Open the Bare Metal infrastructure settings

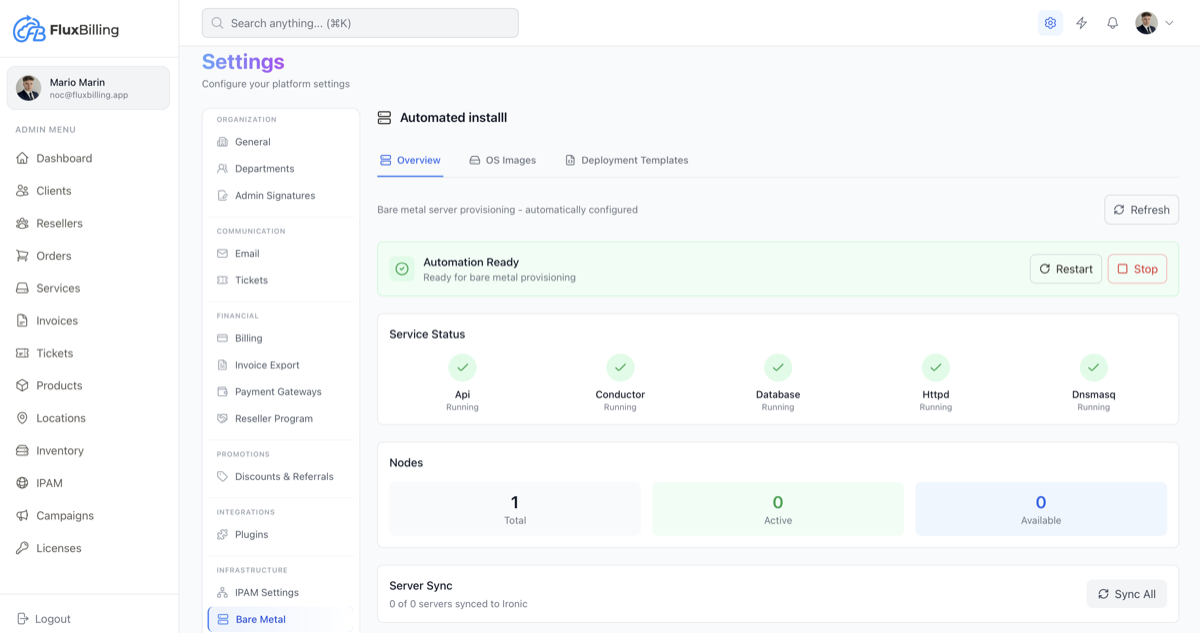tap(261, 619)
